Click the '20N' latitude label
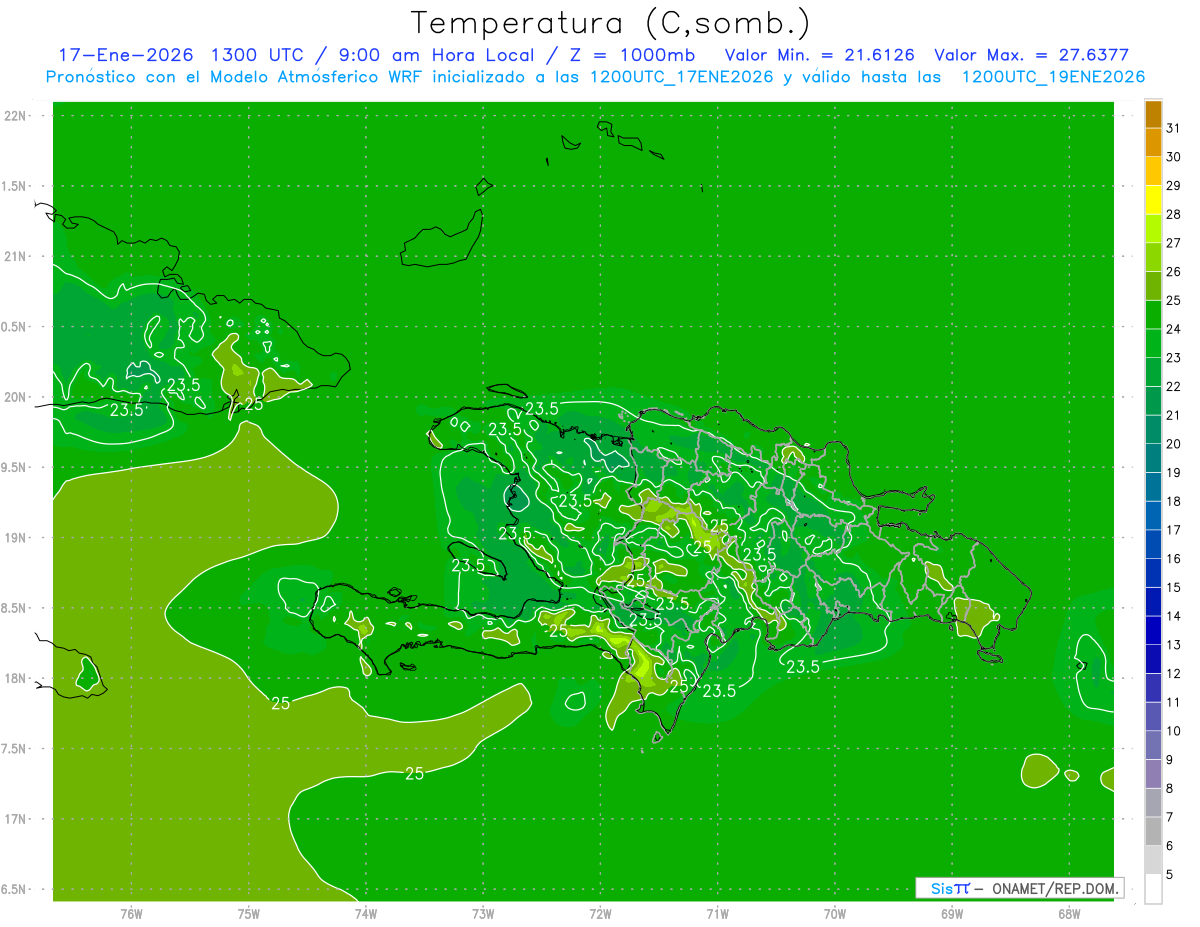The image size is (1200, 927). 16,397
